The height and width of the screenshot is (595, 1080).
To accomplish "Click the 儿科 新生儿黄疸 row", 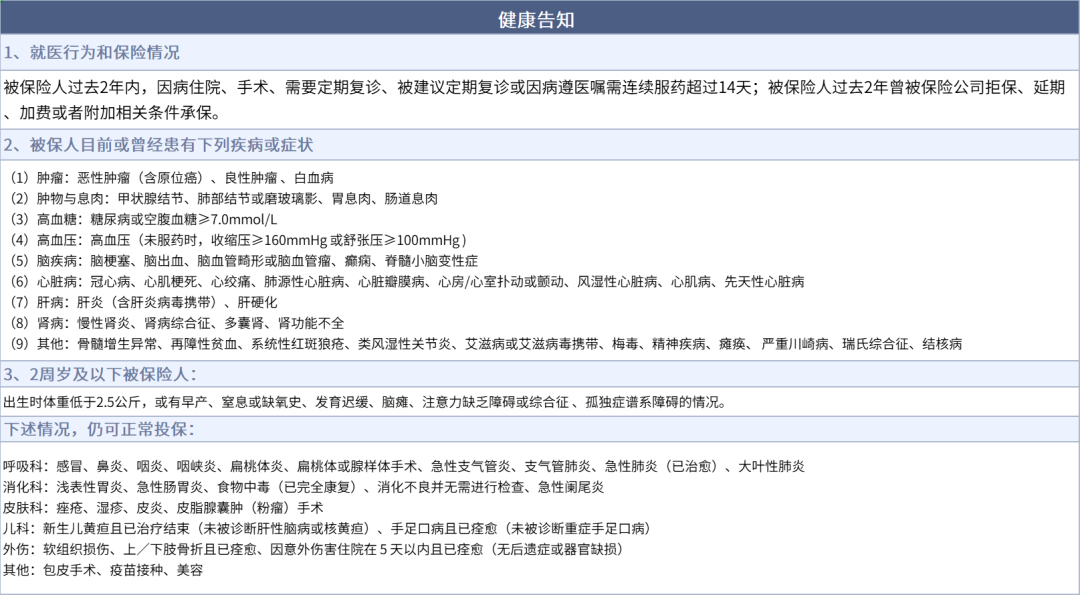I will coord(327,528).
